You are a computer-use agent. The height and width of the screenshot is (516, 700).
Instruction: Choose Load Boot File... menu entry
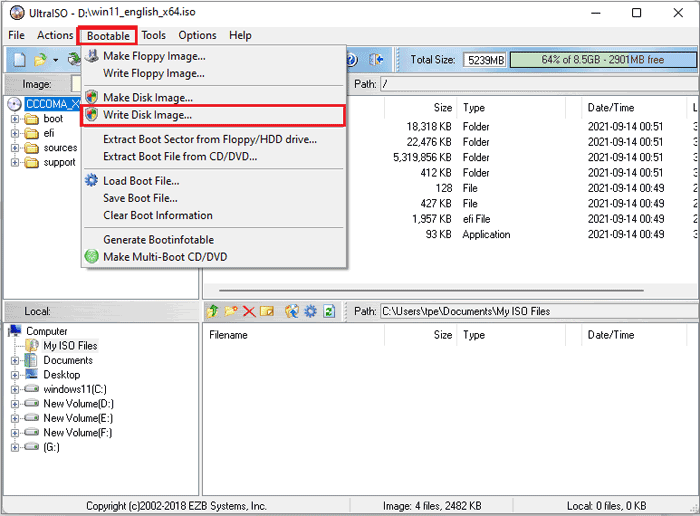click(214, 181)
